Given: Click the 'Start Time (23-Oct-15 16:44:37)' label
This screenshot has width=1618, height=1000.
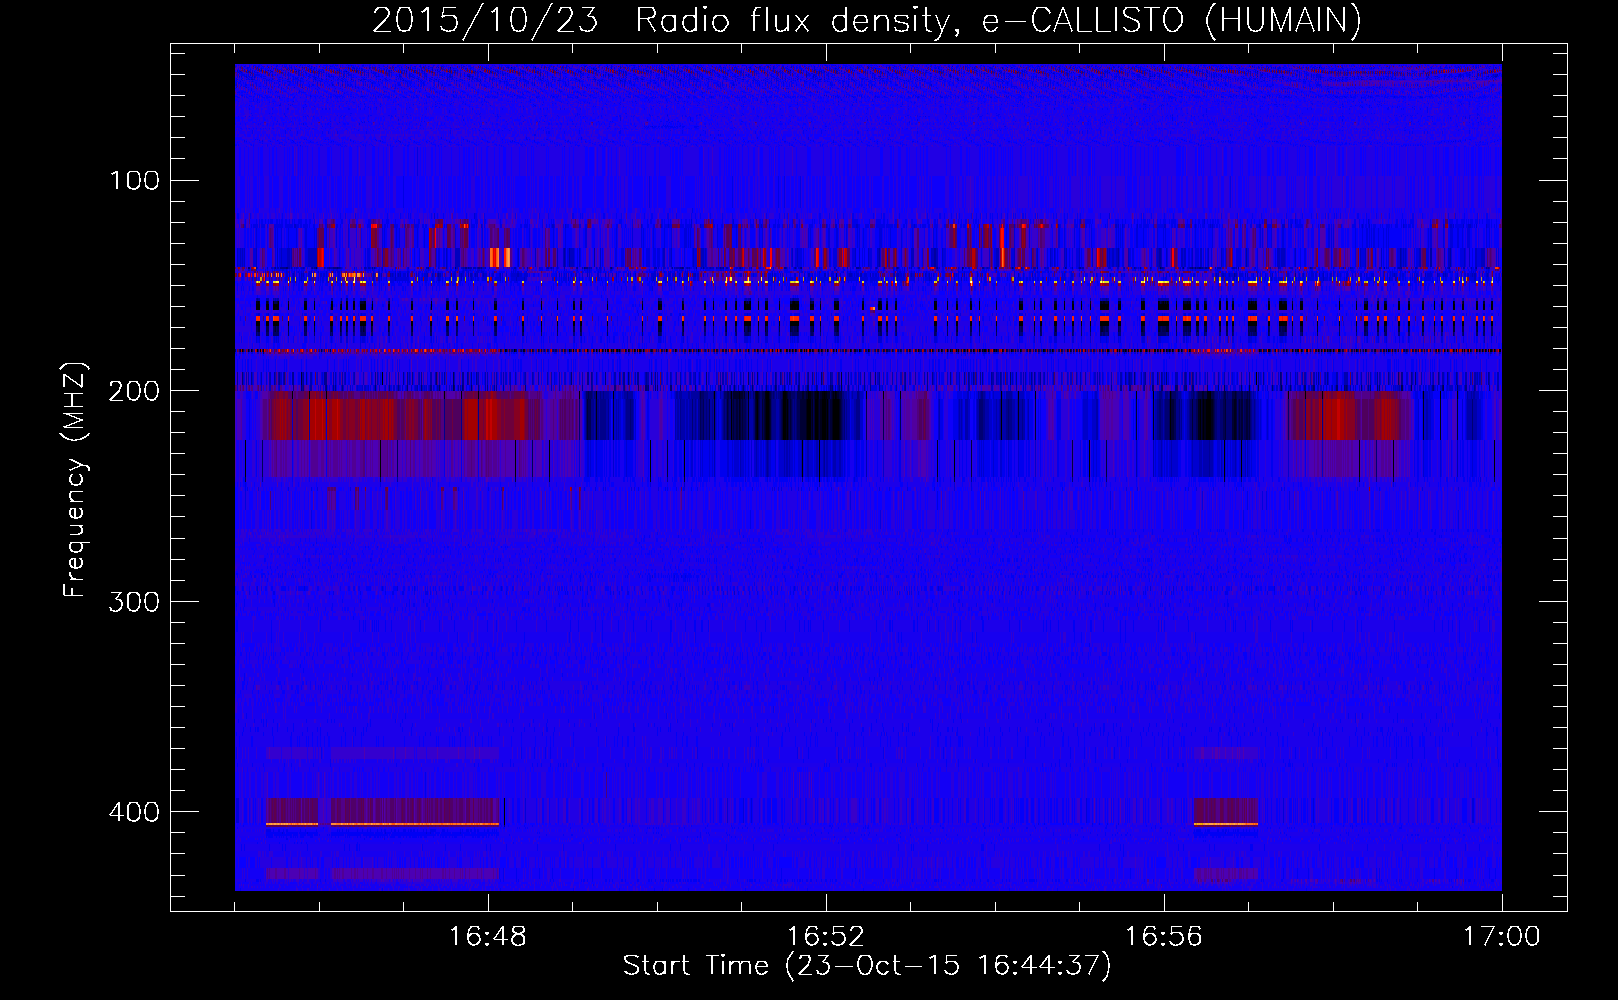Looking at the screenshot, I should pos(867,966).
